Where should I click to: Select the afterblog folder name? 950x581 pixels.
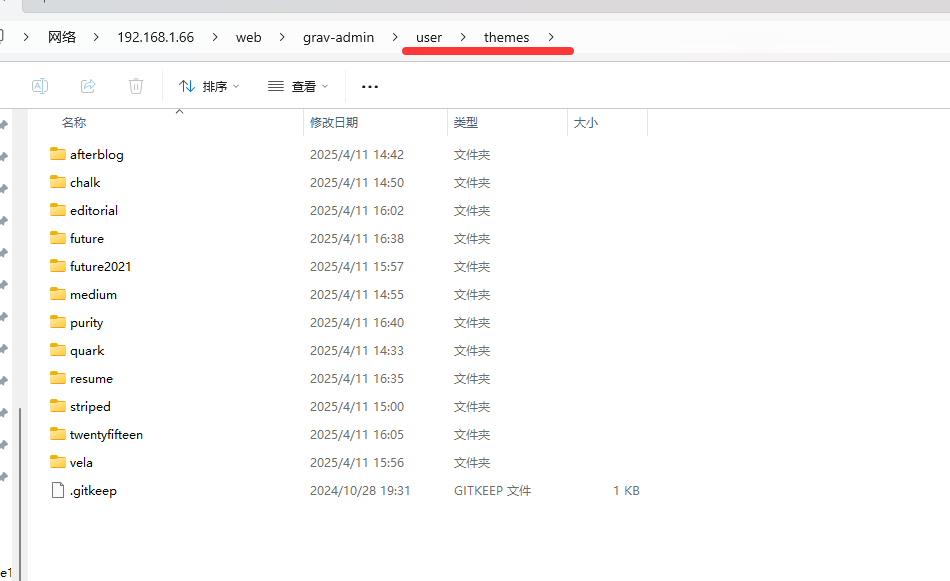pos(96,154)
